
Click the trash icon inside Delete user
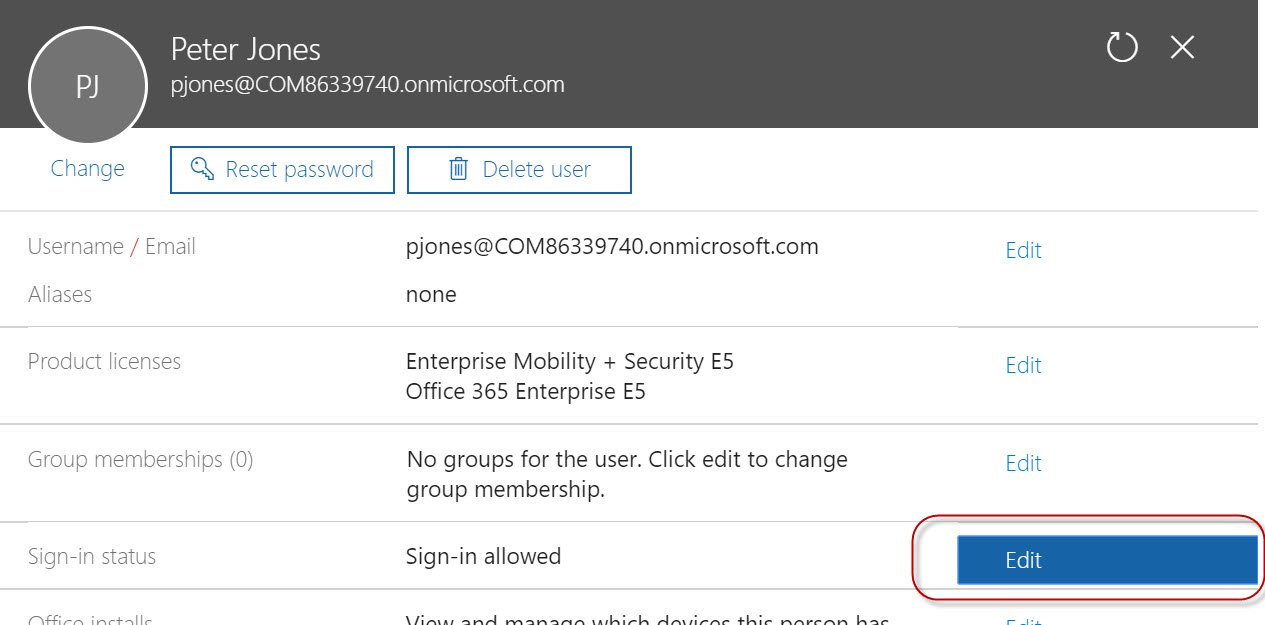(x=459, y=169)
